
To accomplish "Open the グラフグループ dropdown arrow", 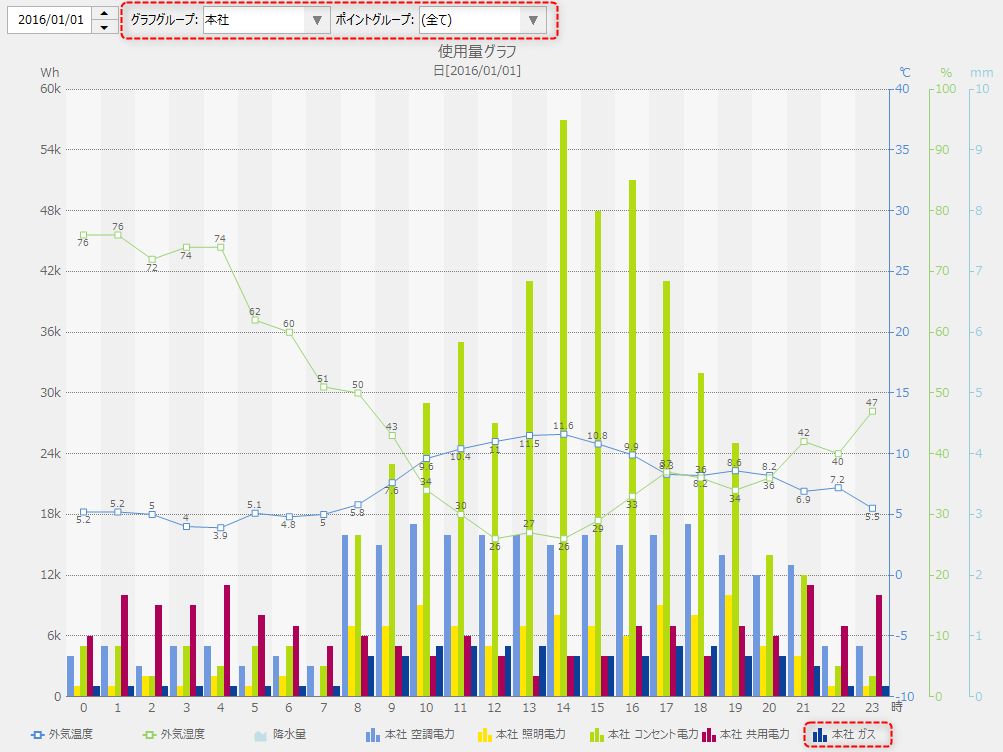I will click(x=317, y=20).
